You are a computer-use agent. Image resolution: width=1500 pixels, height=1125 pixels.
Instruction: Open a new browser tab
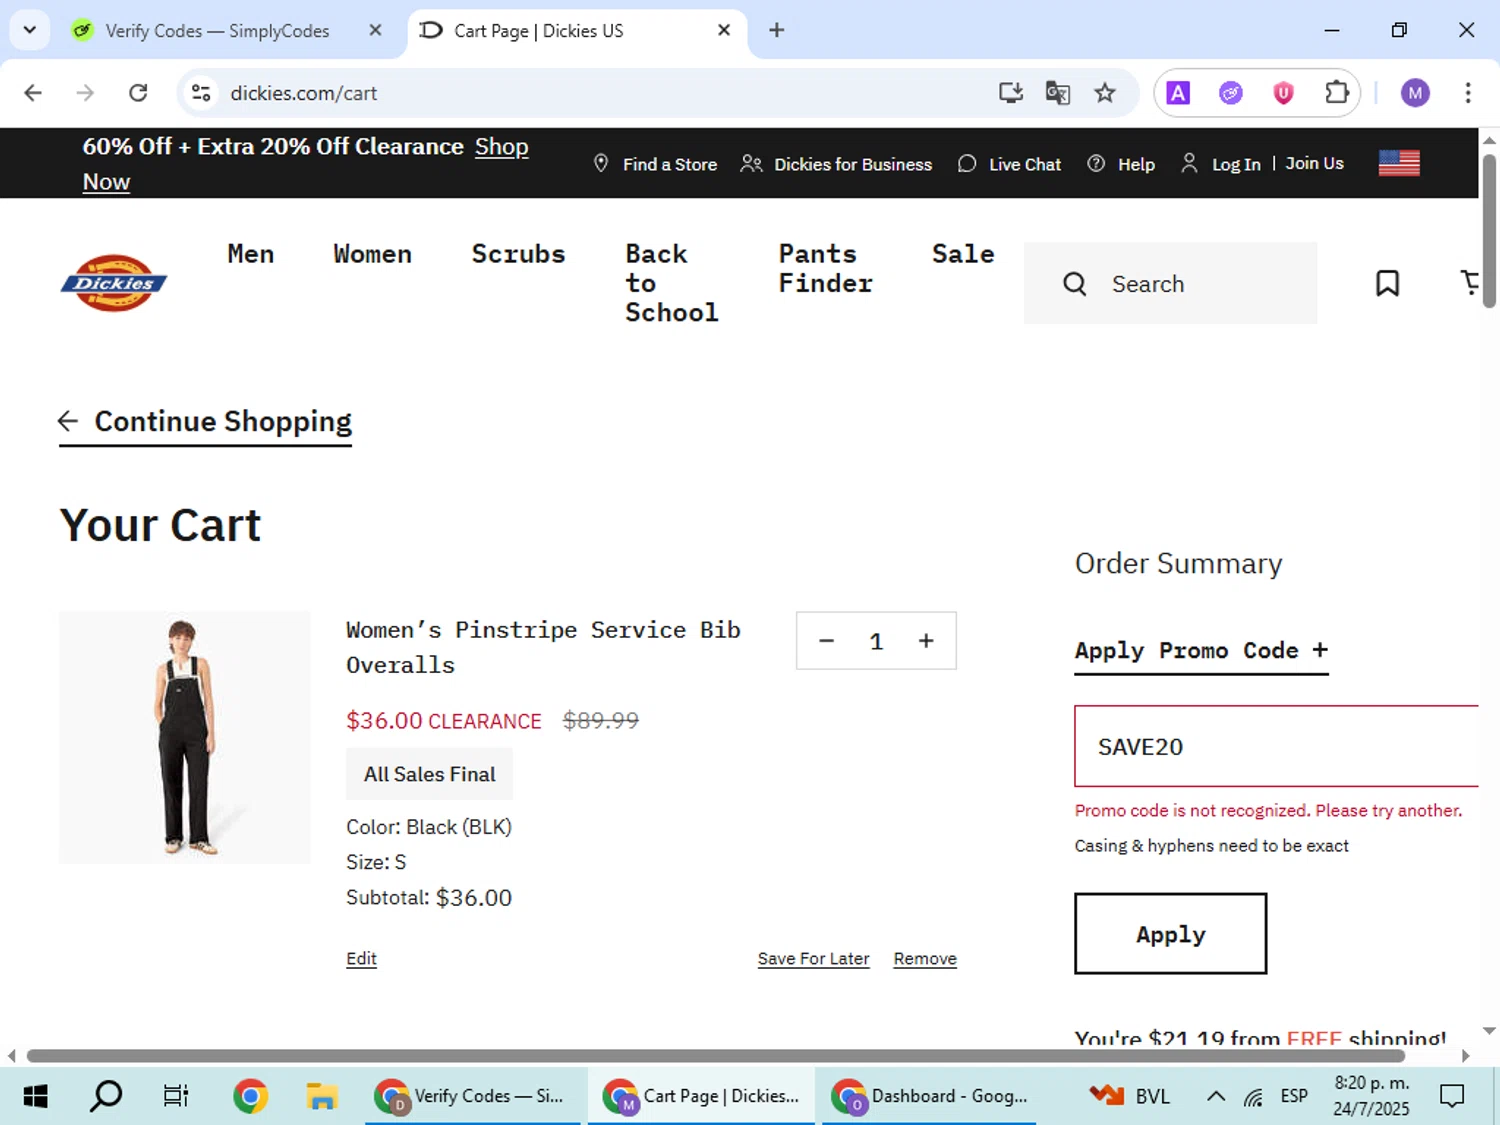pyautogui.click(x=776, y=30)
